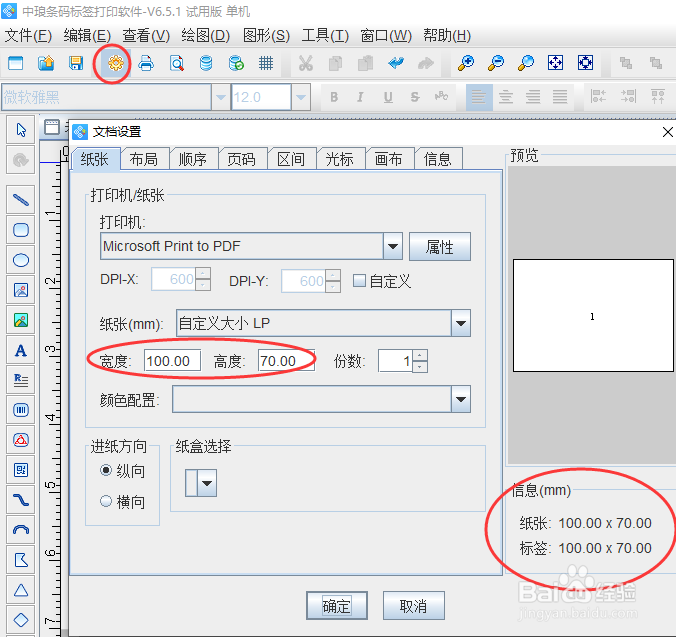The height and width of the screenshot is (637, 676).
Task: Toggle italic formatting button
Action: (360, 97)
